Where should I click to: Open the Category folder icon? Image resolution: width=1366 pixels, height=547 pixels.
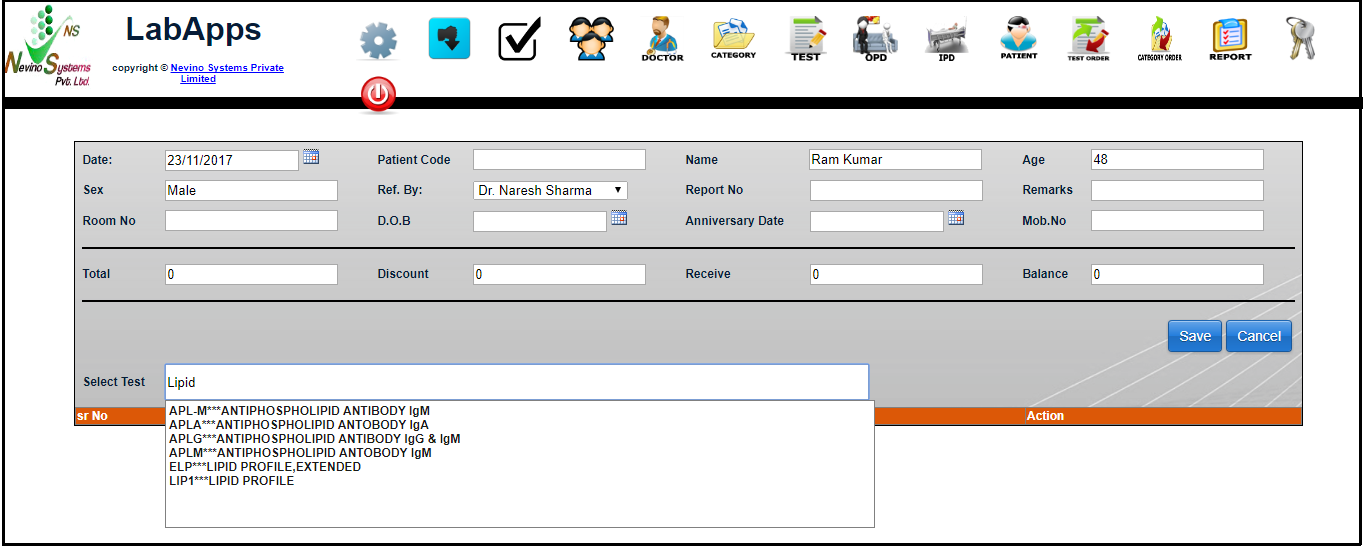pos(733,39)
